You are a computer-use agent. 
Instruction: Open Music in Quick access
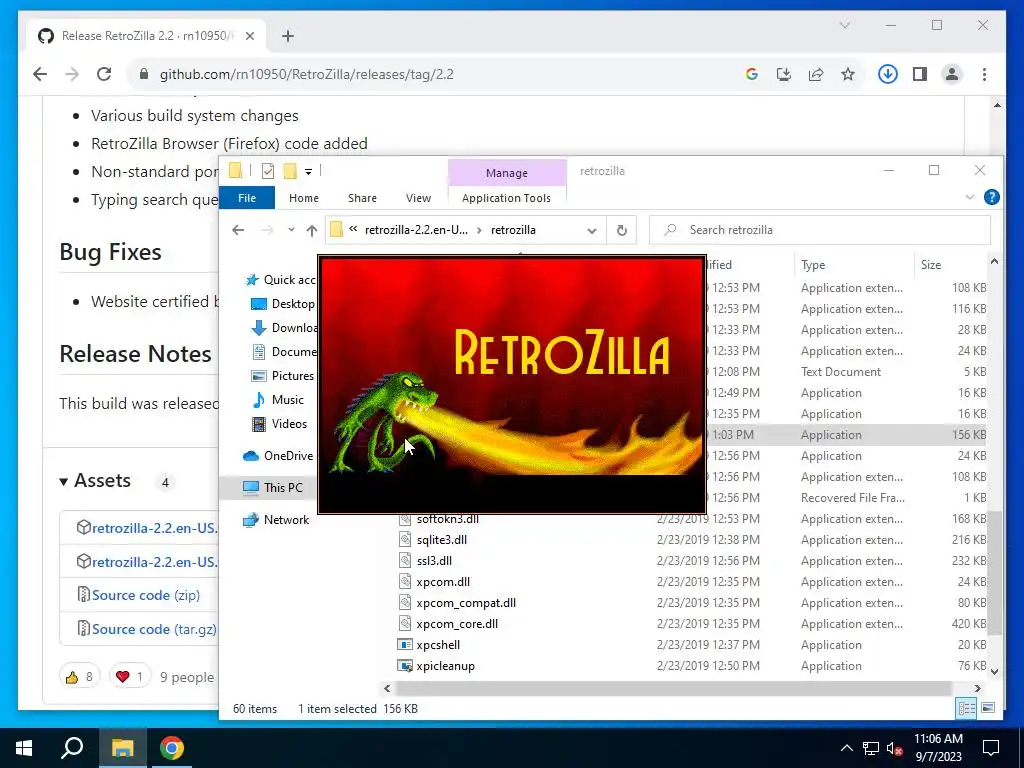click(278, 400)
